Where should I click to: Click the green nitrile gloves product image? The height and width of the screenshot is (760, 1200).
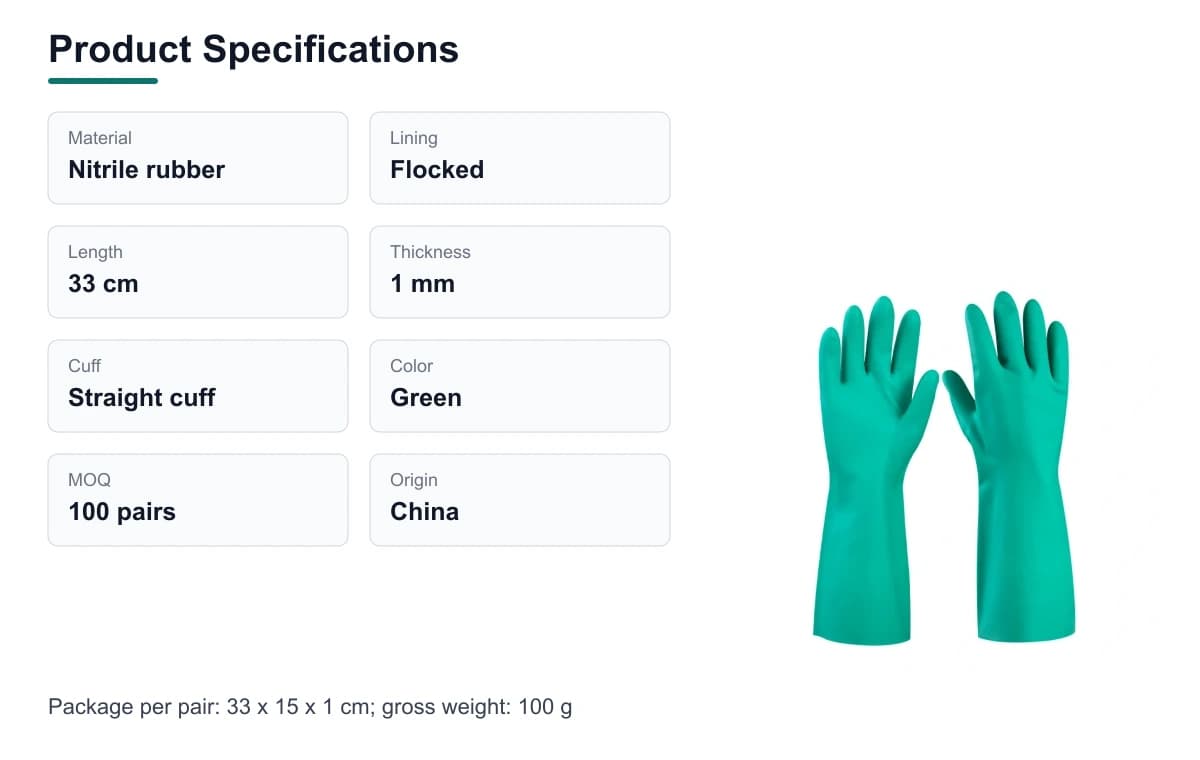pyautogui.click(x=945, y=468)
